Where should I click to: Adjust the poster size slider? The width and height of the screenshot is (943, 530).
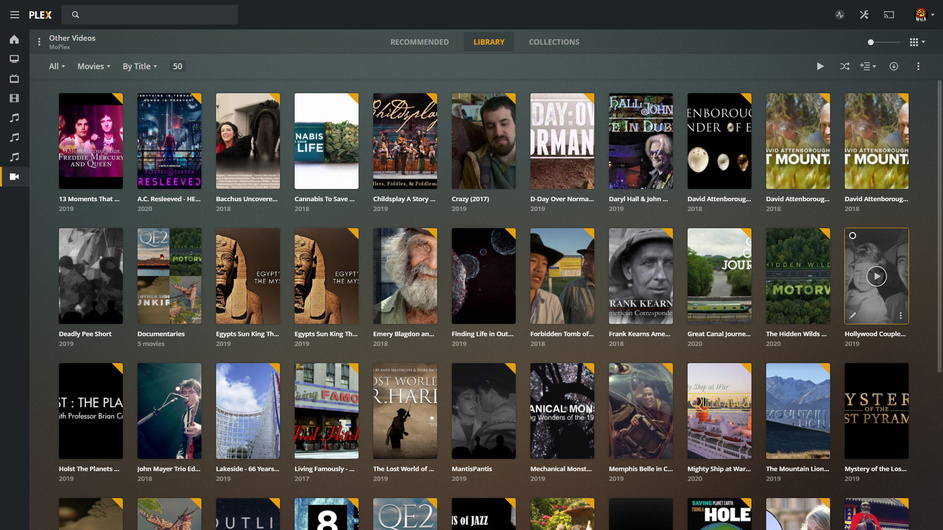883,42
